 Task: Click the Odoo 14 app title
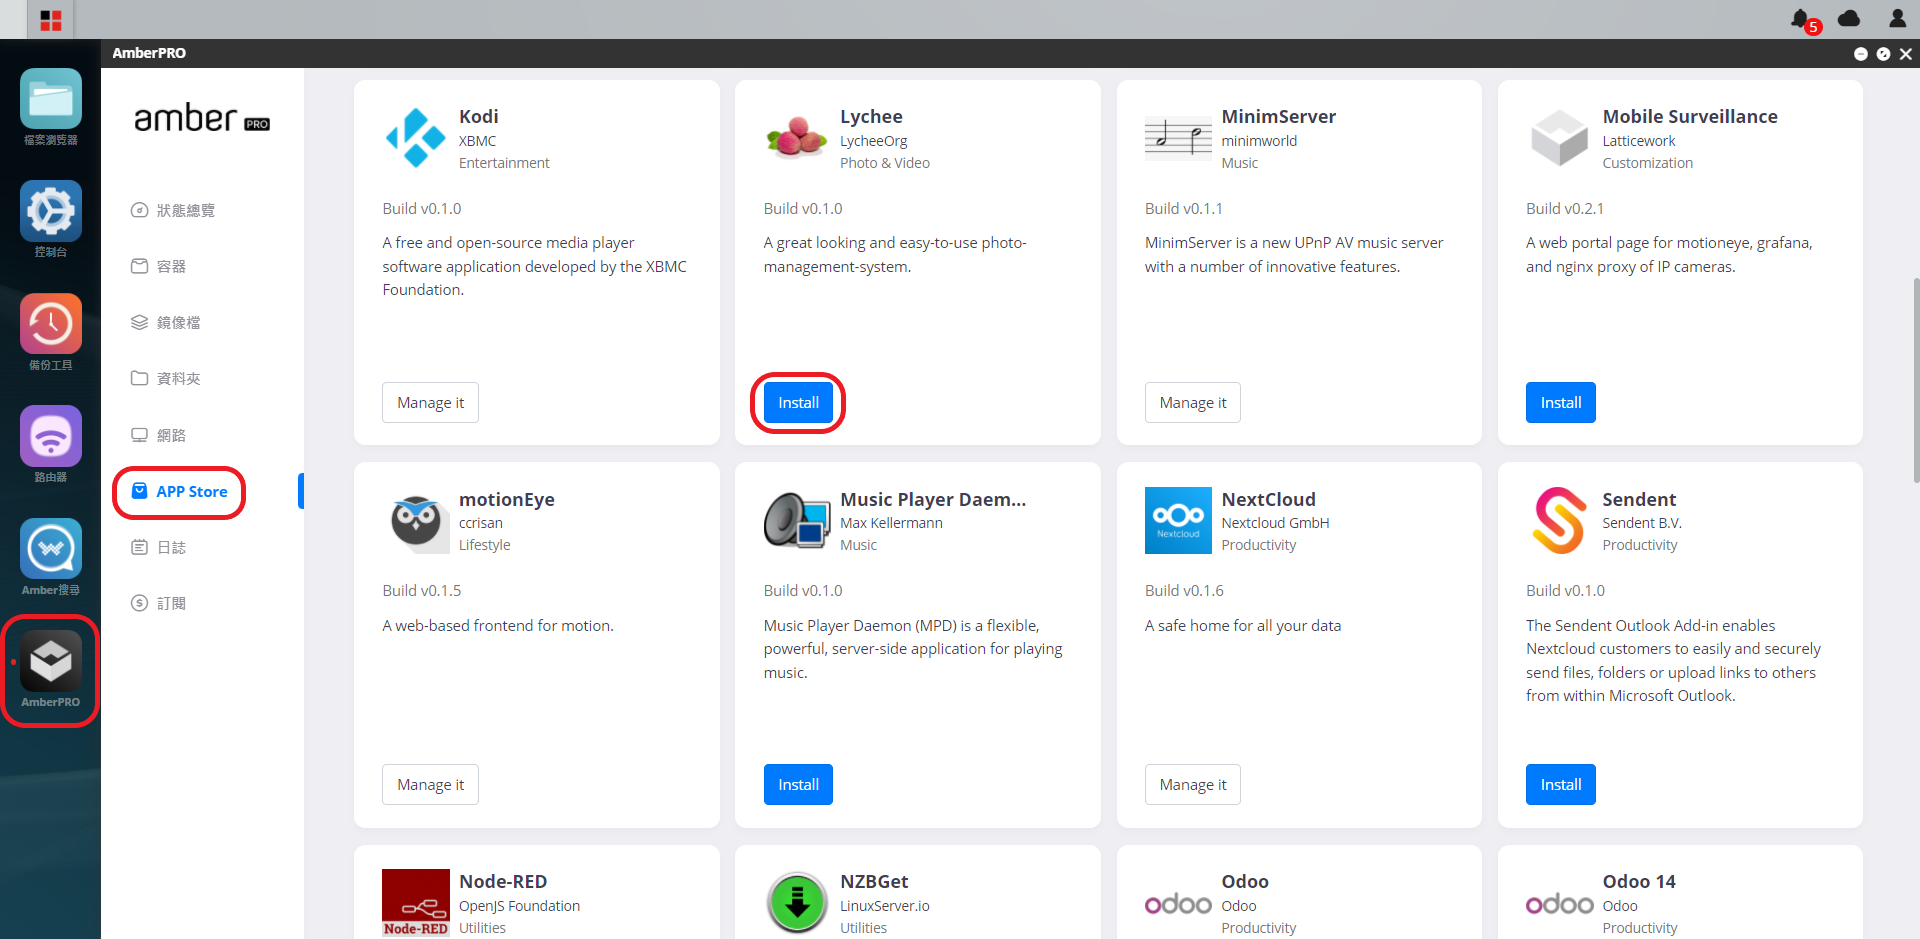[1639, 881]
